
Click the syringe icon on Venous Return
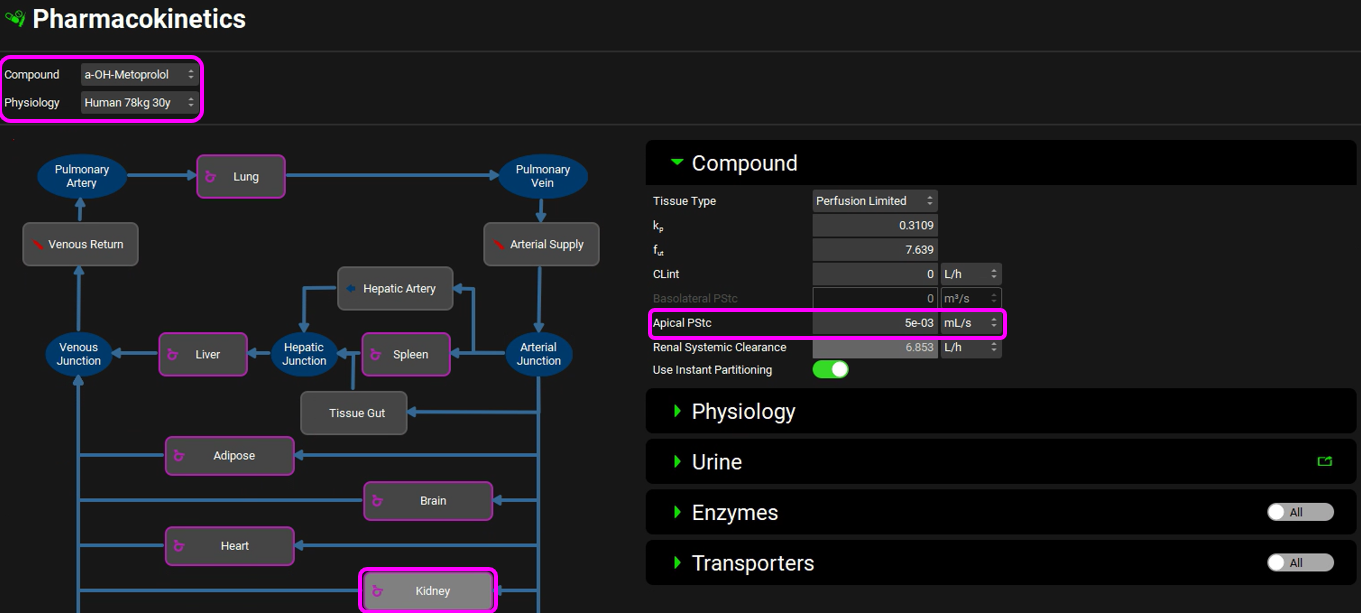click(x=38, y=245)
